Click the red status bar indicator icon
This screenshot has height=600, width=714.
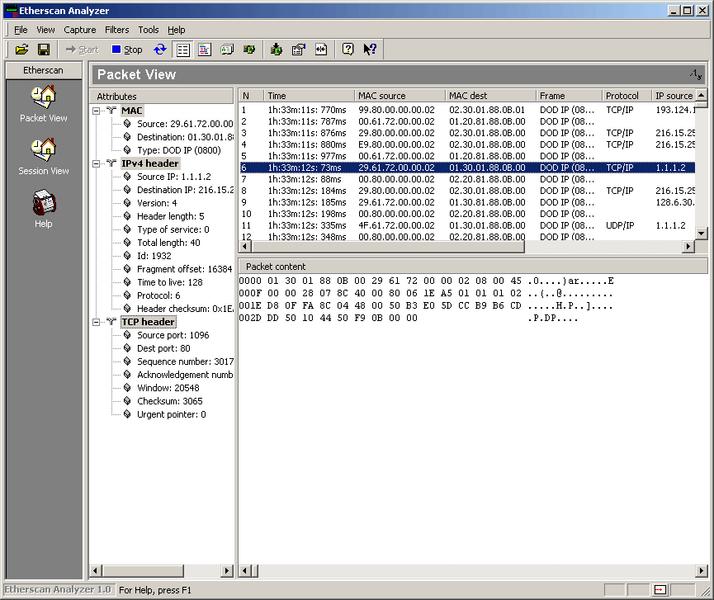point(659,590)
